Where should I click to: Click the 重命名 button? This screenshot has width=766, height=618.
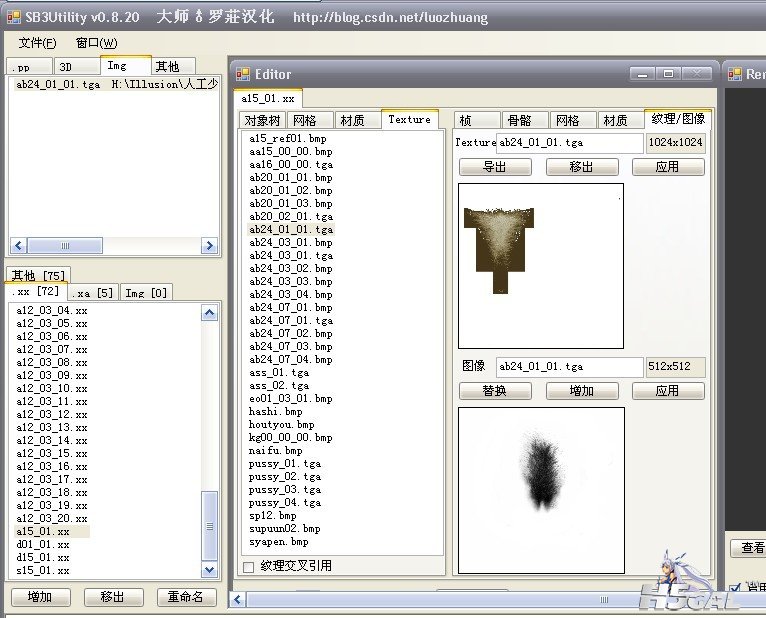(186, 597)
